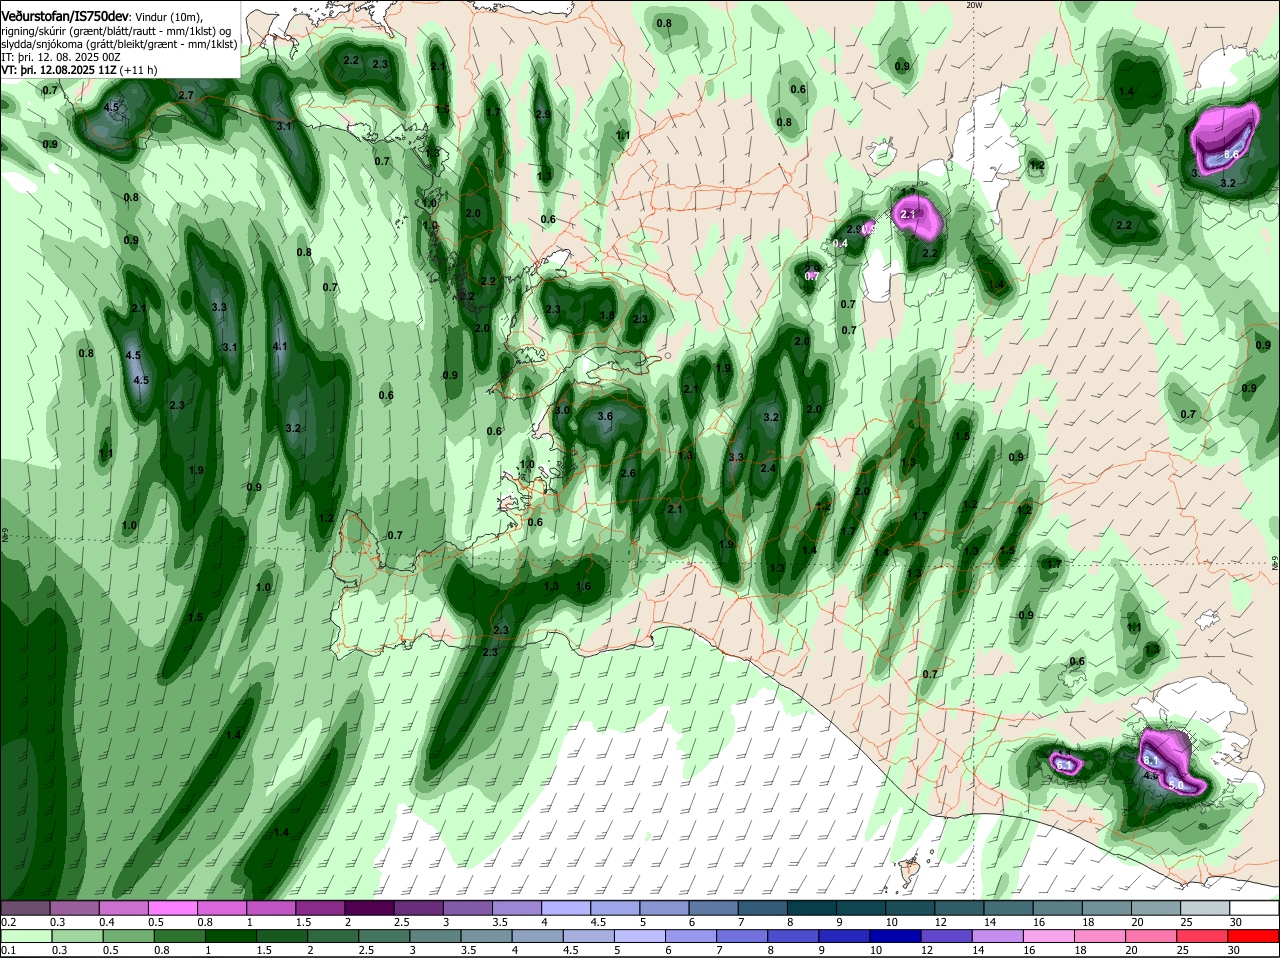
Task: Pick red rain swatch after 30
Action: tap(1255, 936)
